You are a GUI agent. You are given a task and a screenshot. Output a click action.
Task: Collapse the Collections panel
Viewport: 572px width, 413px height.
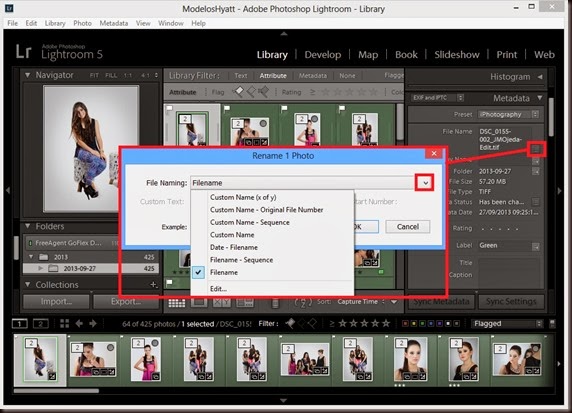click(27, 285)
